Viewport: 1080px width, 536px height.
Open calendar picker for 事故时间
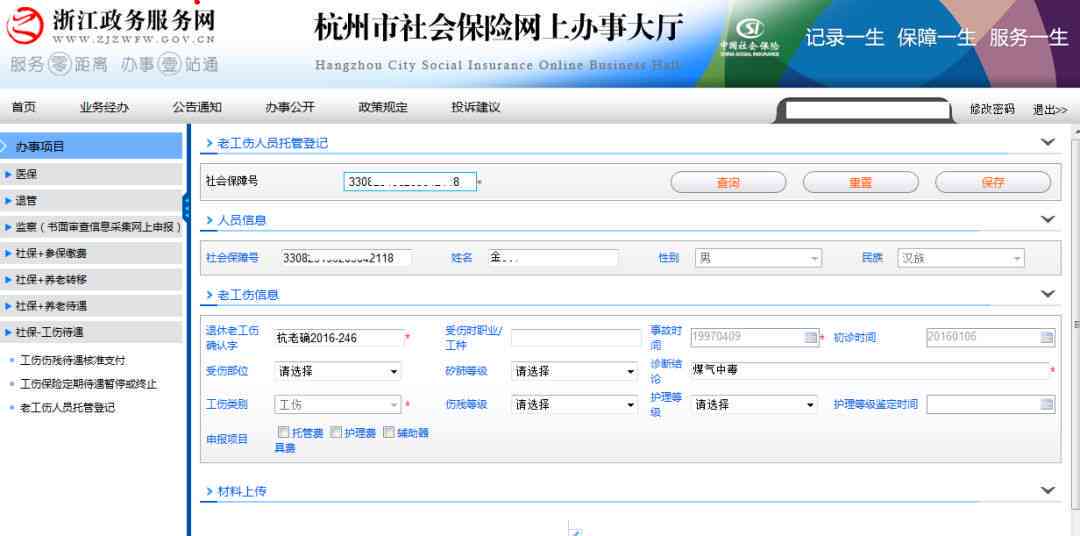(811, 338)
